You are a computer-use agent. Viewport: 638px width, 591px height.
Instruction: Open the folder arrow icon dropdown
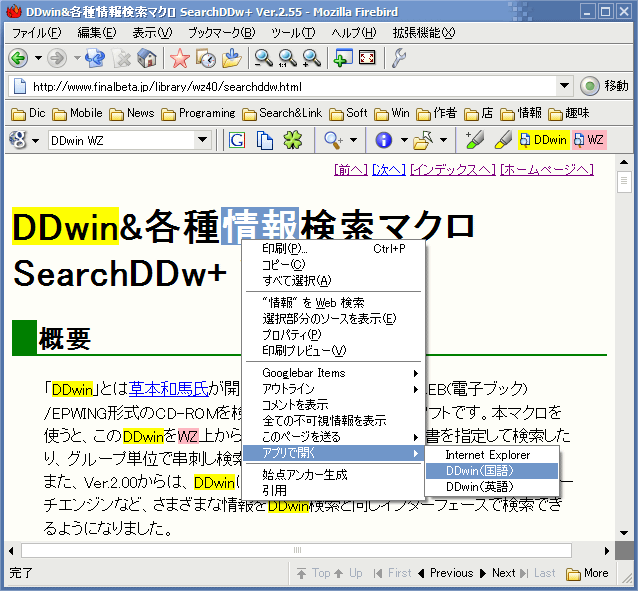[x=444, y=140]
